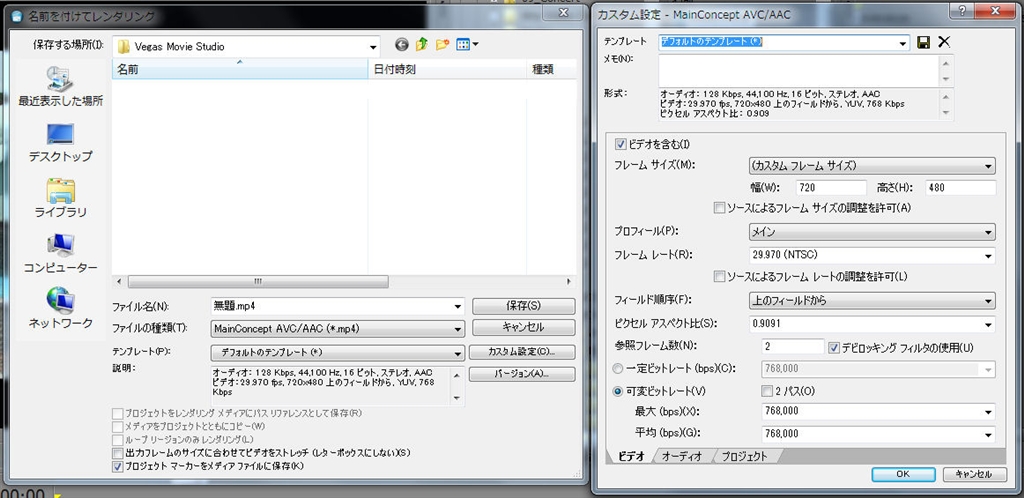Viewport: 1024px width, 498px height.
Task: Click 高さ(H) input field
Action: [961, 187]
